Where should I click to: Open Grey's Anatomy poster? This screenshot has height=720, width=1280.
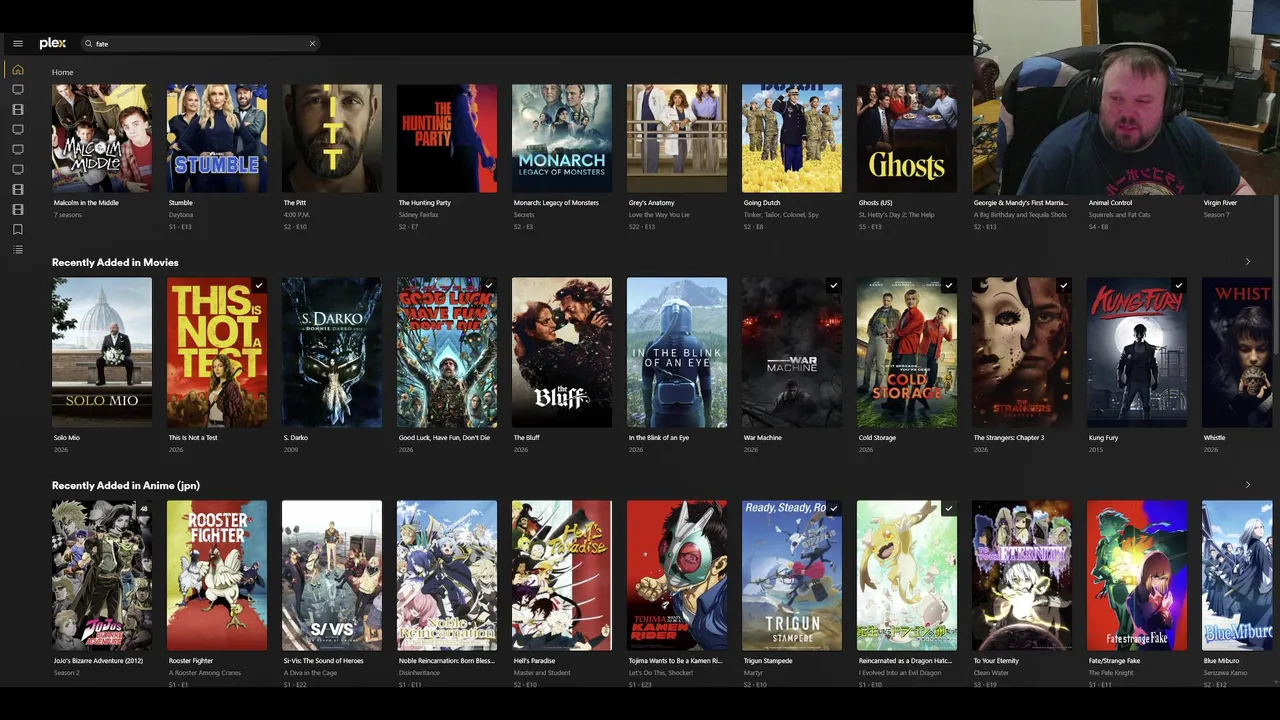pyautogui.click(x=677, y=138)
